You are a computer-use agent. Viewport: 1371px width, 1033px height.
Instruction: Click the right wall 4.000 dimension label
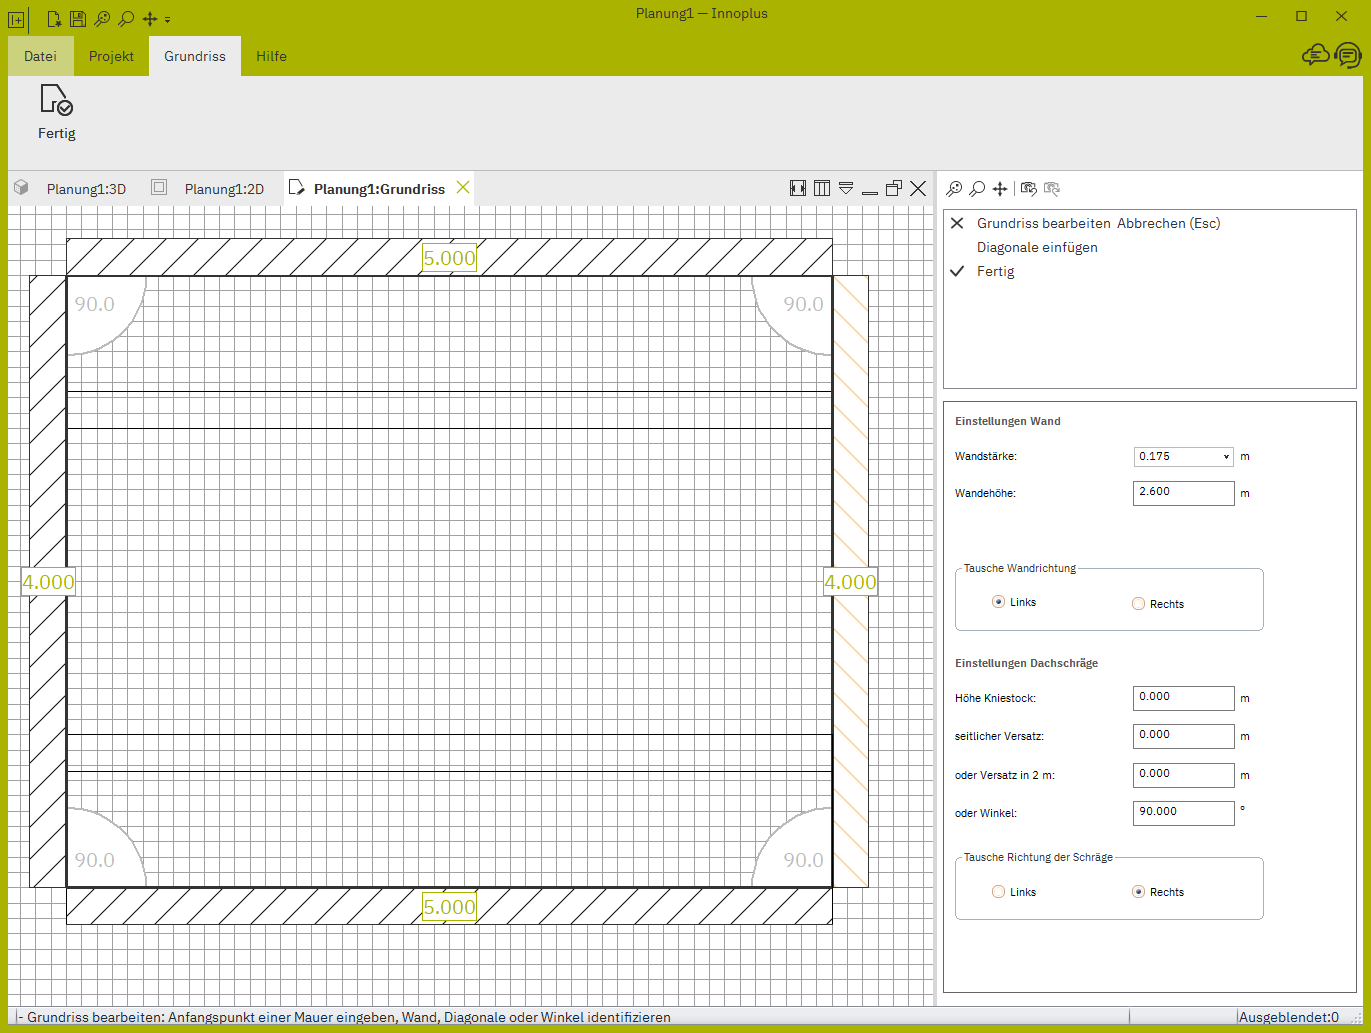pyautogui.click(x=850, y=582)
